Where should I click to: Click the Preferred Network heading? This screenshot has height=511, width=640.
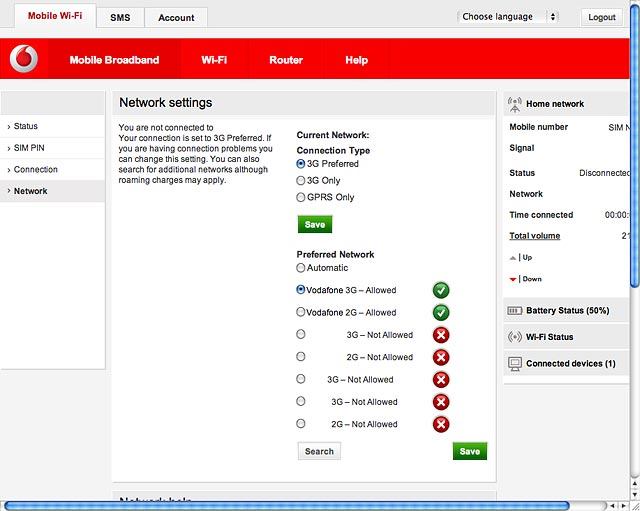click(x=336, y=255)
